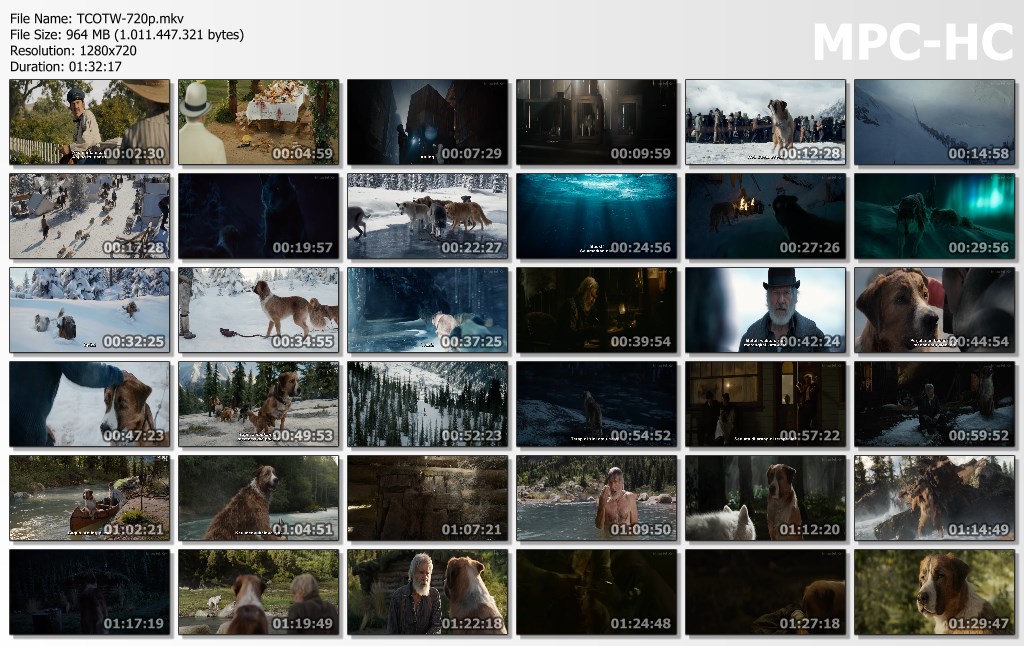
Task: Open the frame at 00:22:27
Action: coord(428,216)
